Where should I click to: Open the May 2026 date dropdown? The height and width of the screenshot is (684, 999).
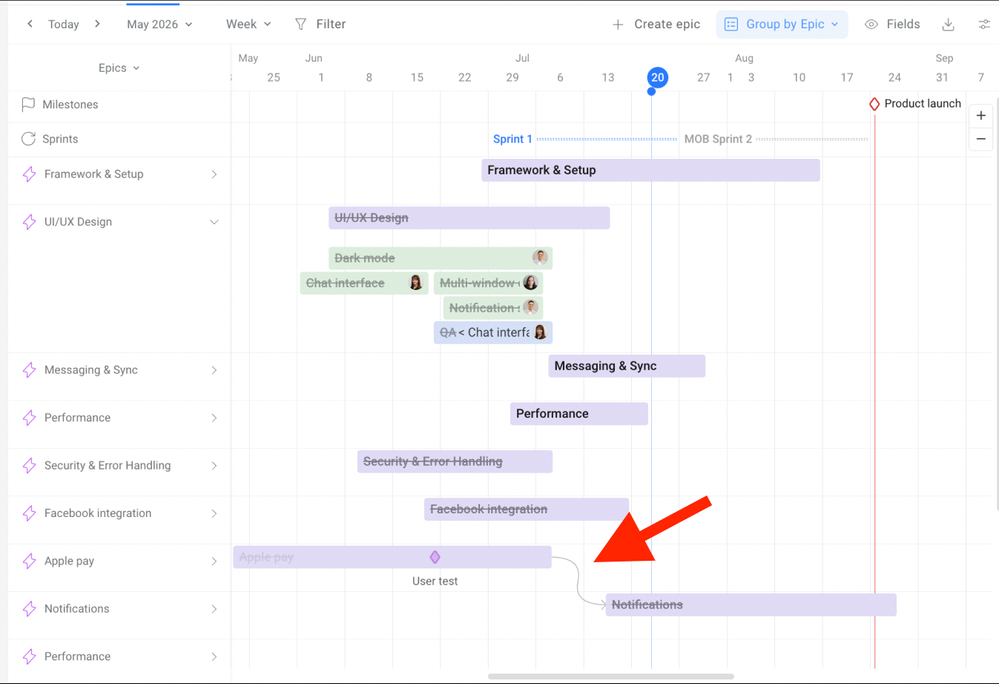point(159,24)
